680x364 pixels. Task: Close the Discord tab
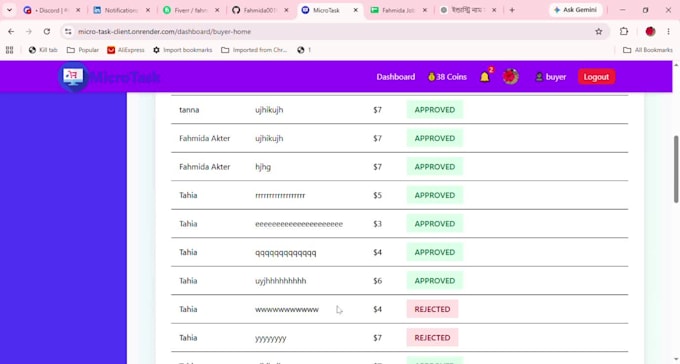click(78, 10)
